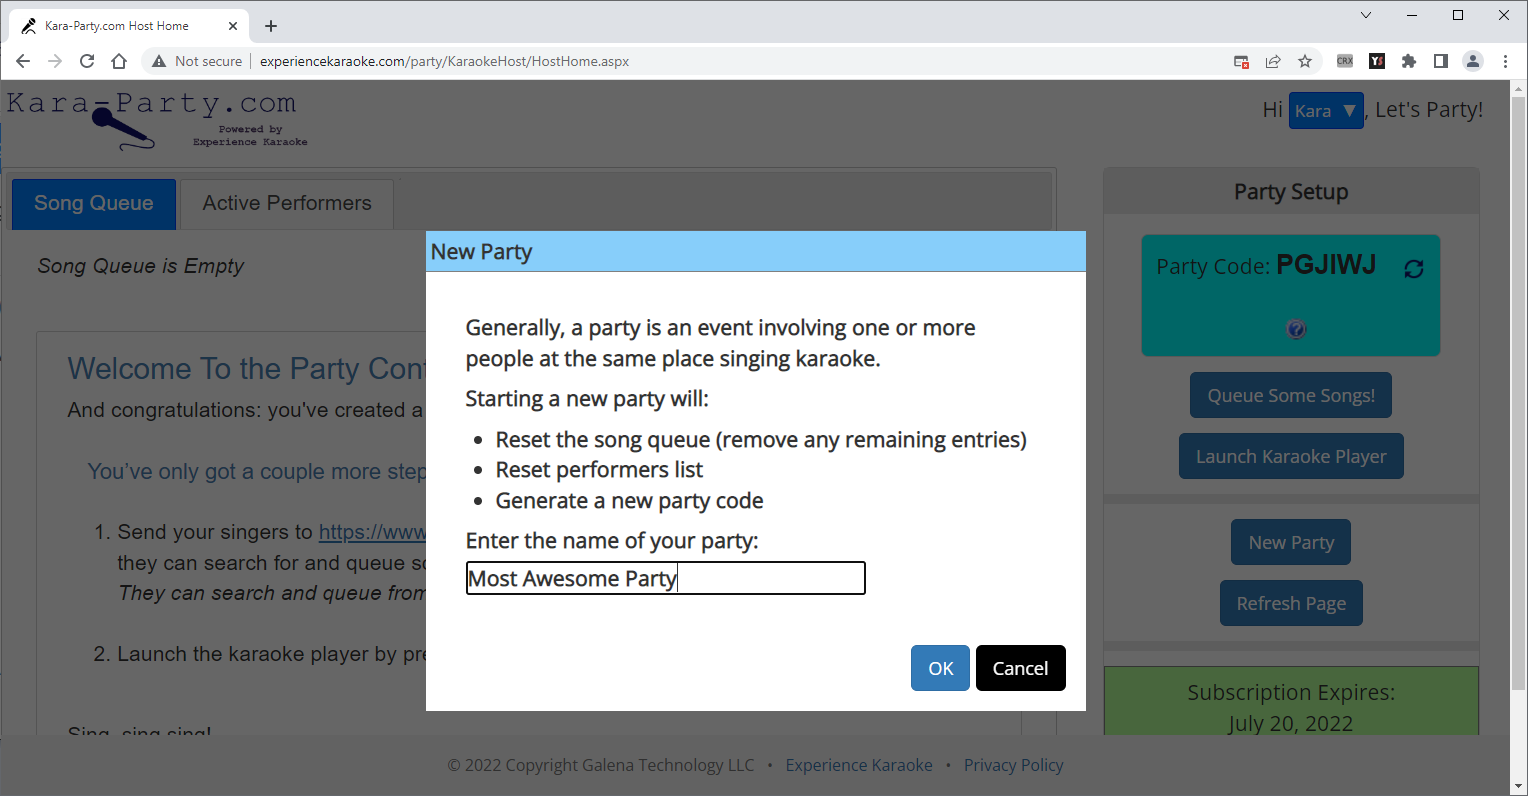1528x796 pixels.
Task: Confirm new party with OK button
Action: click(940, 668)
